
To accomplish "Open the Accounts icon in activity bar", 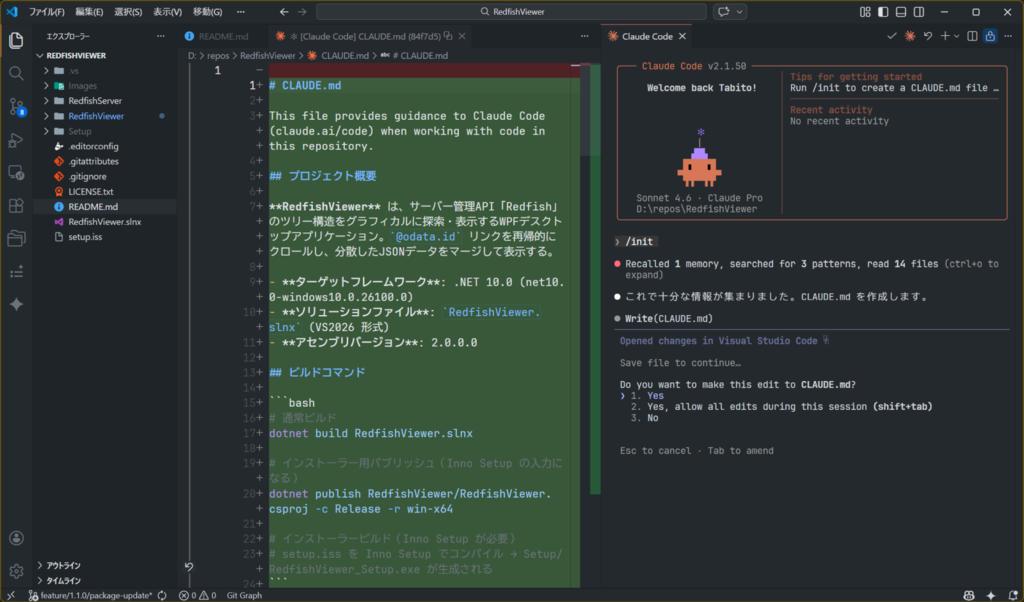I will pos(16,538).
